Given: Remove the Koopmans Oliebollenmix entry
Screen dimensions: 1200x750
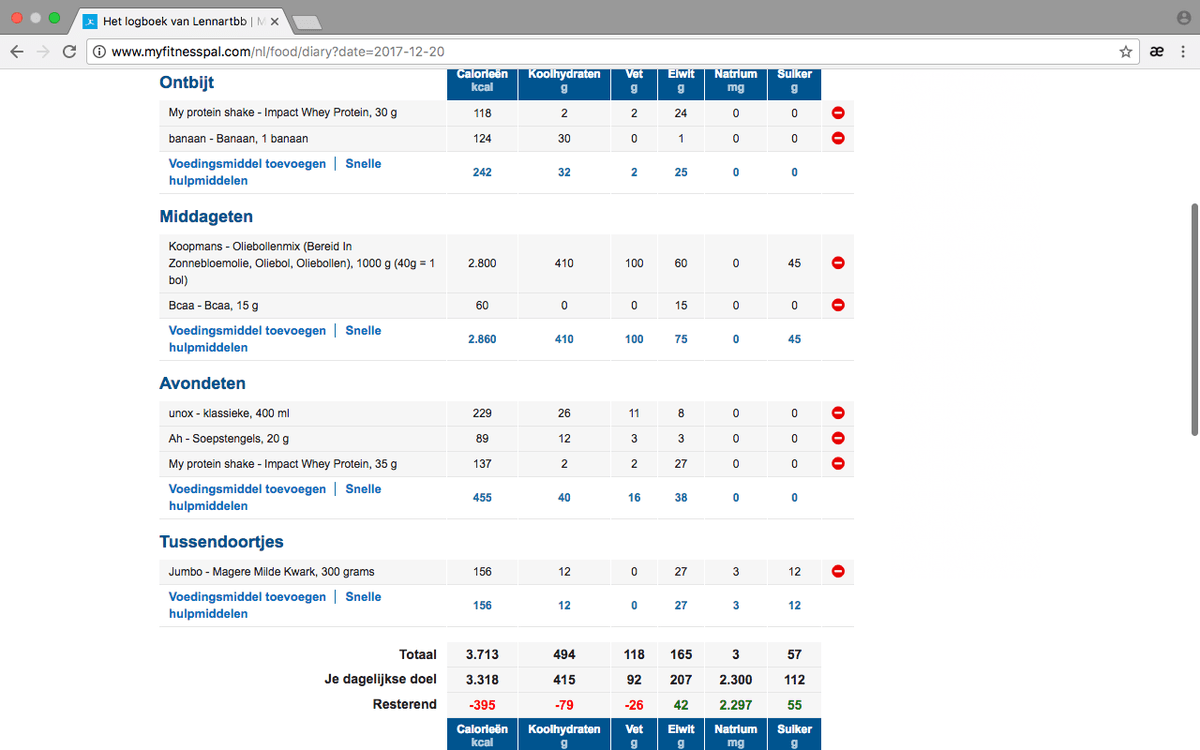Looking at the screenshot, I should click(x=838, y=263).
